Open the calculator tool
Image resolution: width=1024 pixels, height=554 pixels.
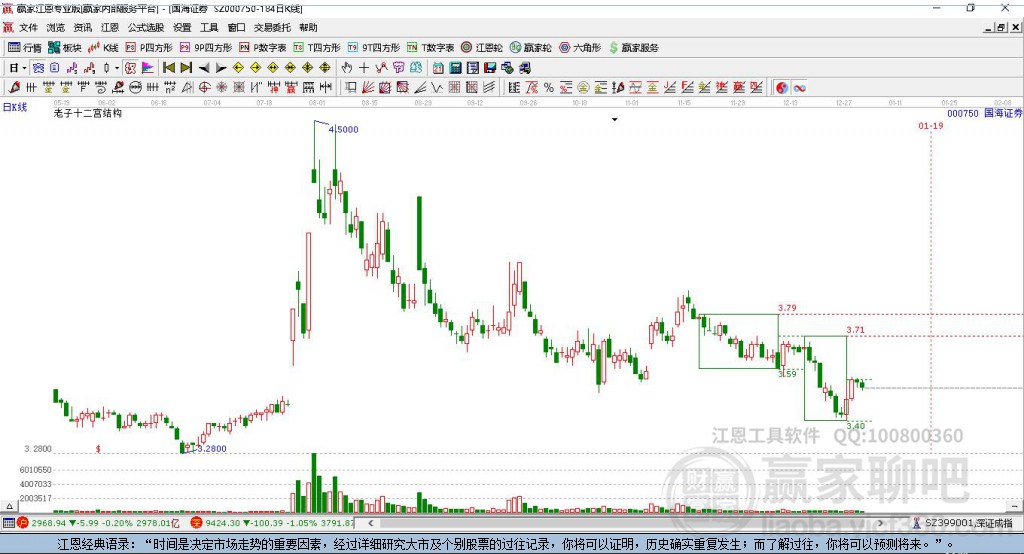point(456,68)
